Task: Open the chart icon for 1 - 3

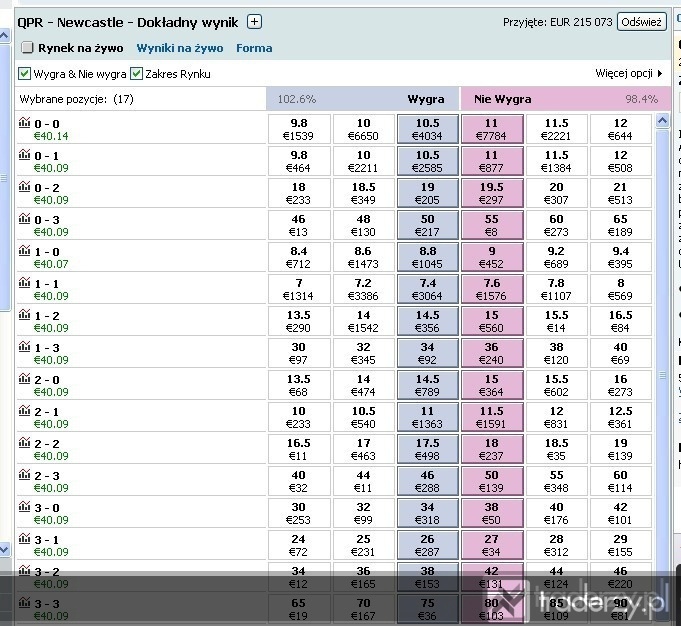Action: 25,347
